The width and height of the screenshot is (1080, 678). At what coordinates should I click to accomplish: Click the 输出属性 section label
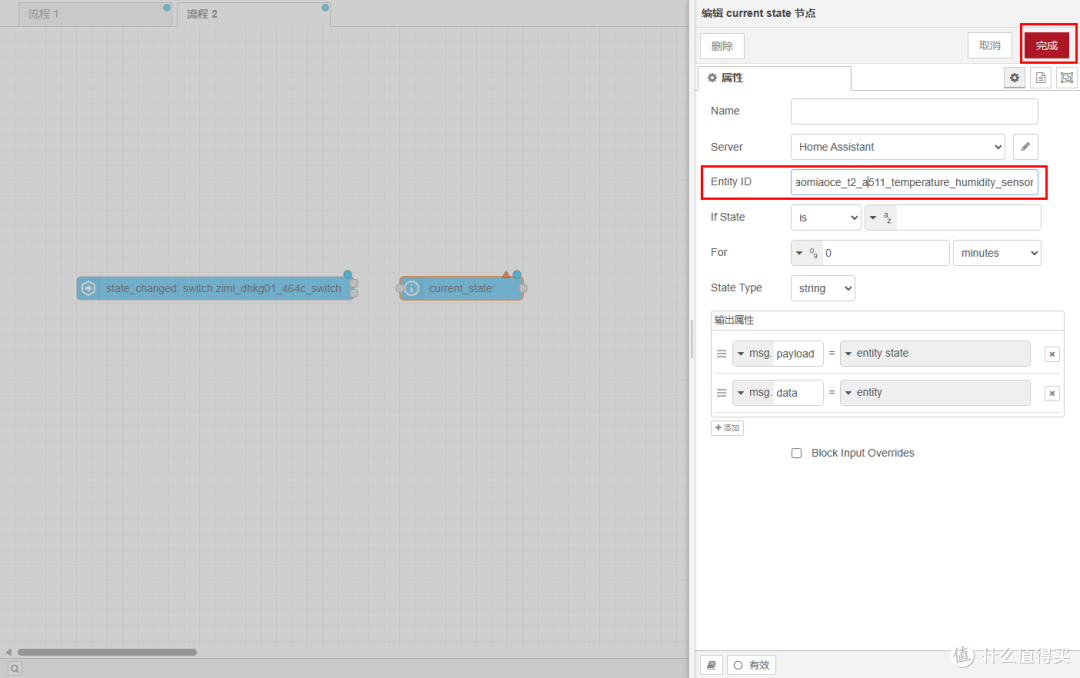pyautogui.click(x=734, y=320)
